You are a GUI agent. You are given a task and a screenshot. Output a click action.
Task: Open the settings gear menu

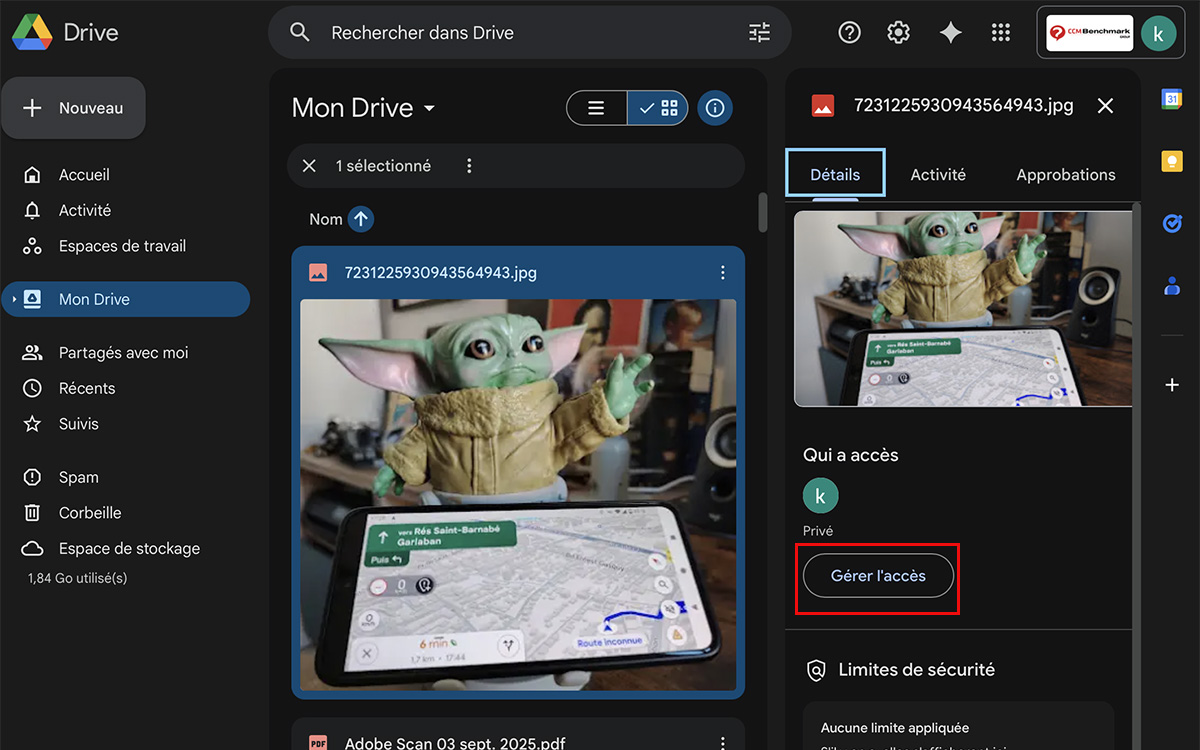[x=898, y=33]
